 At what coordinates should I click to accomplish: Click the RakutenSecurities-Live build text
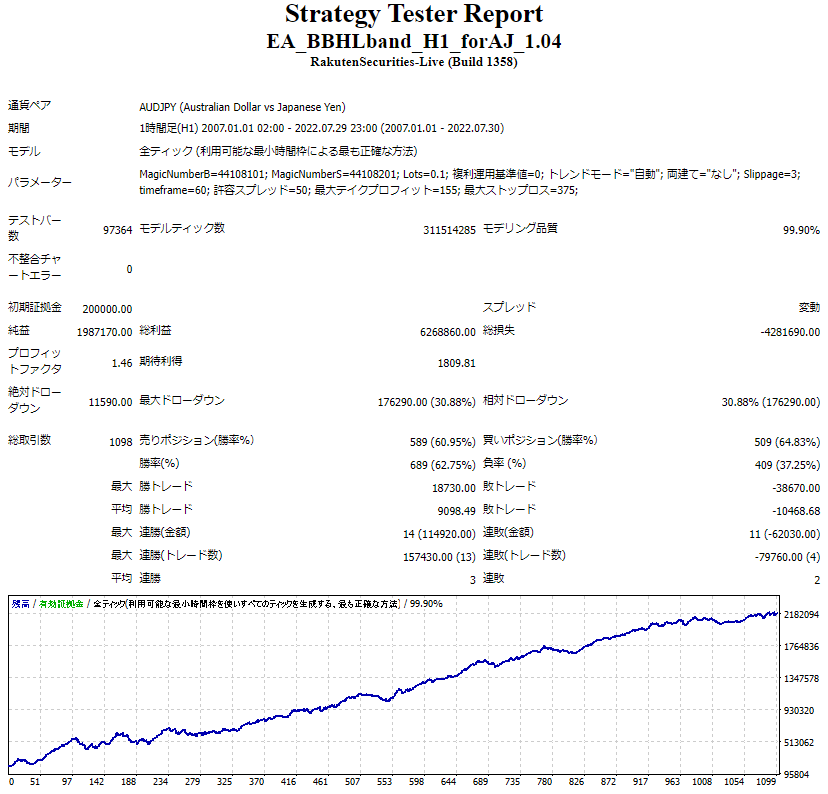click(x=414, y=62)
